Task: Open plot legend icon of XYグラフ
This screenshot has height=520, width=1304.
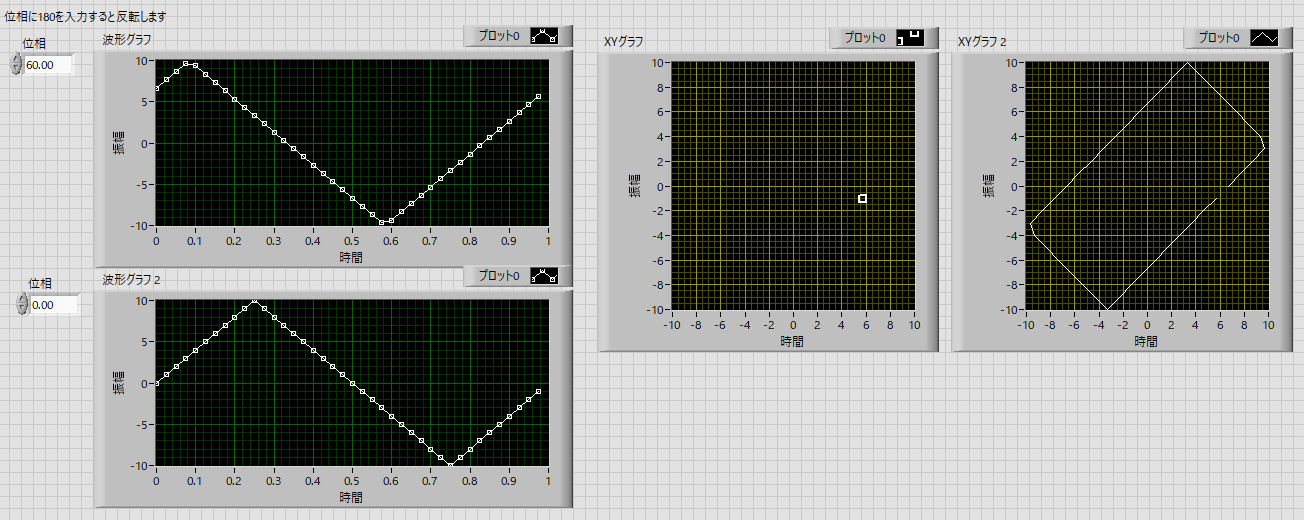Action: pyautogui.click(x=910, y=38)
